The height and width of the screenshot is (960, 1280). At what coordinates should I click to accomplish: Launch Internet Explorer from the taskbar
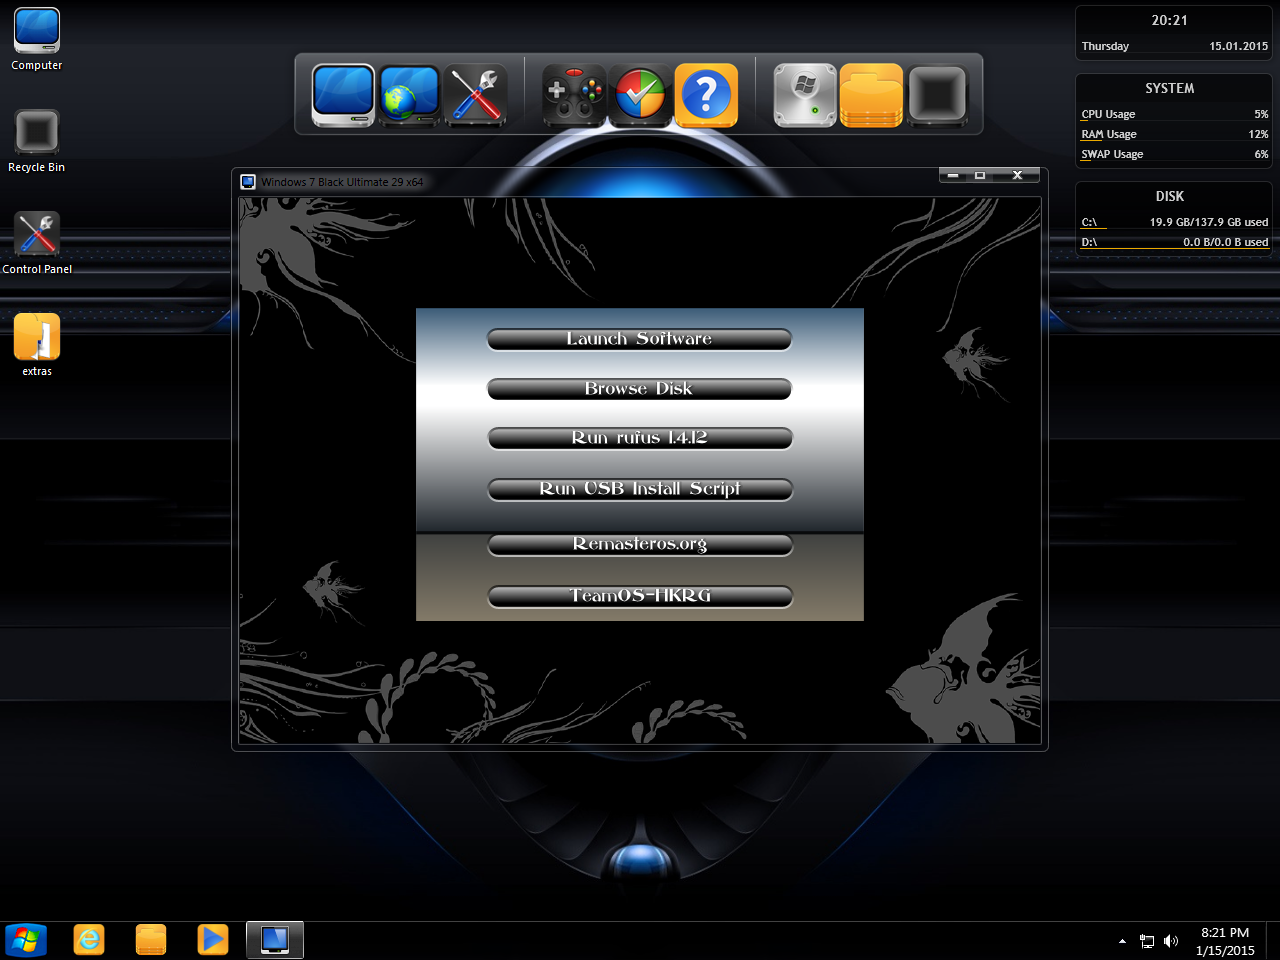tap(89, 940)
